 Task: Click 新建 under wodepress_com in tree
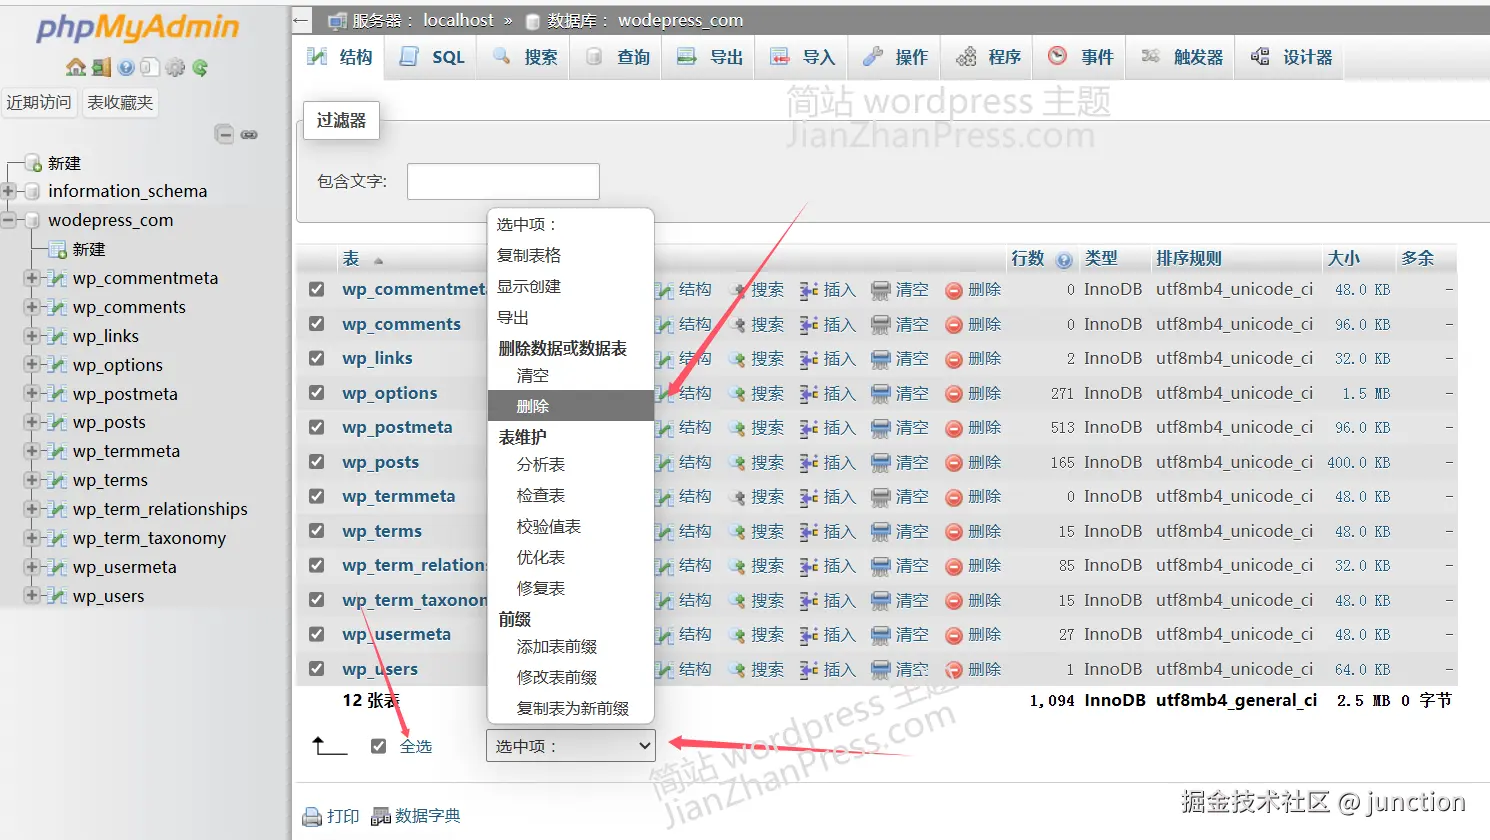coord(89,249)
